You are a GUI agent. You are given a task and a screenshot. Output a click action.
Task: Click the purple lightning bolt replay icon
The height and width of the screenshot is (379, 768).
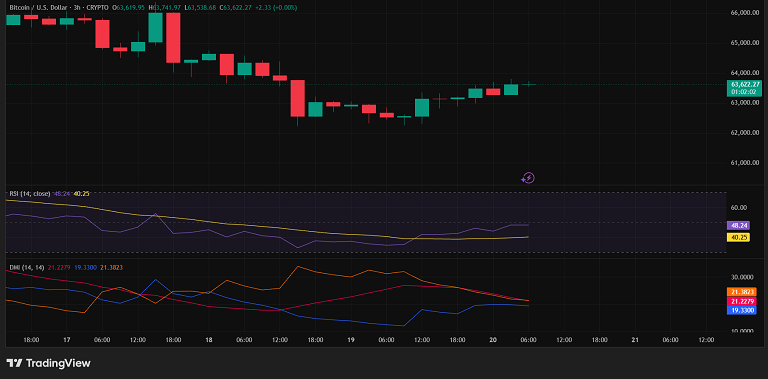[x=528, y=178]
